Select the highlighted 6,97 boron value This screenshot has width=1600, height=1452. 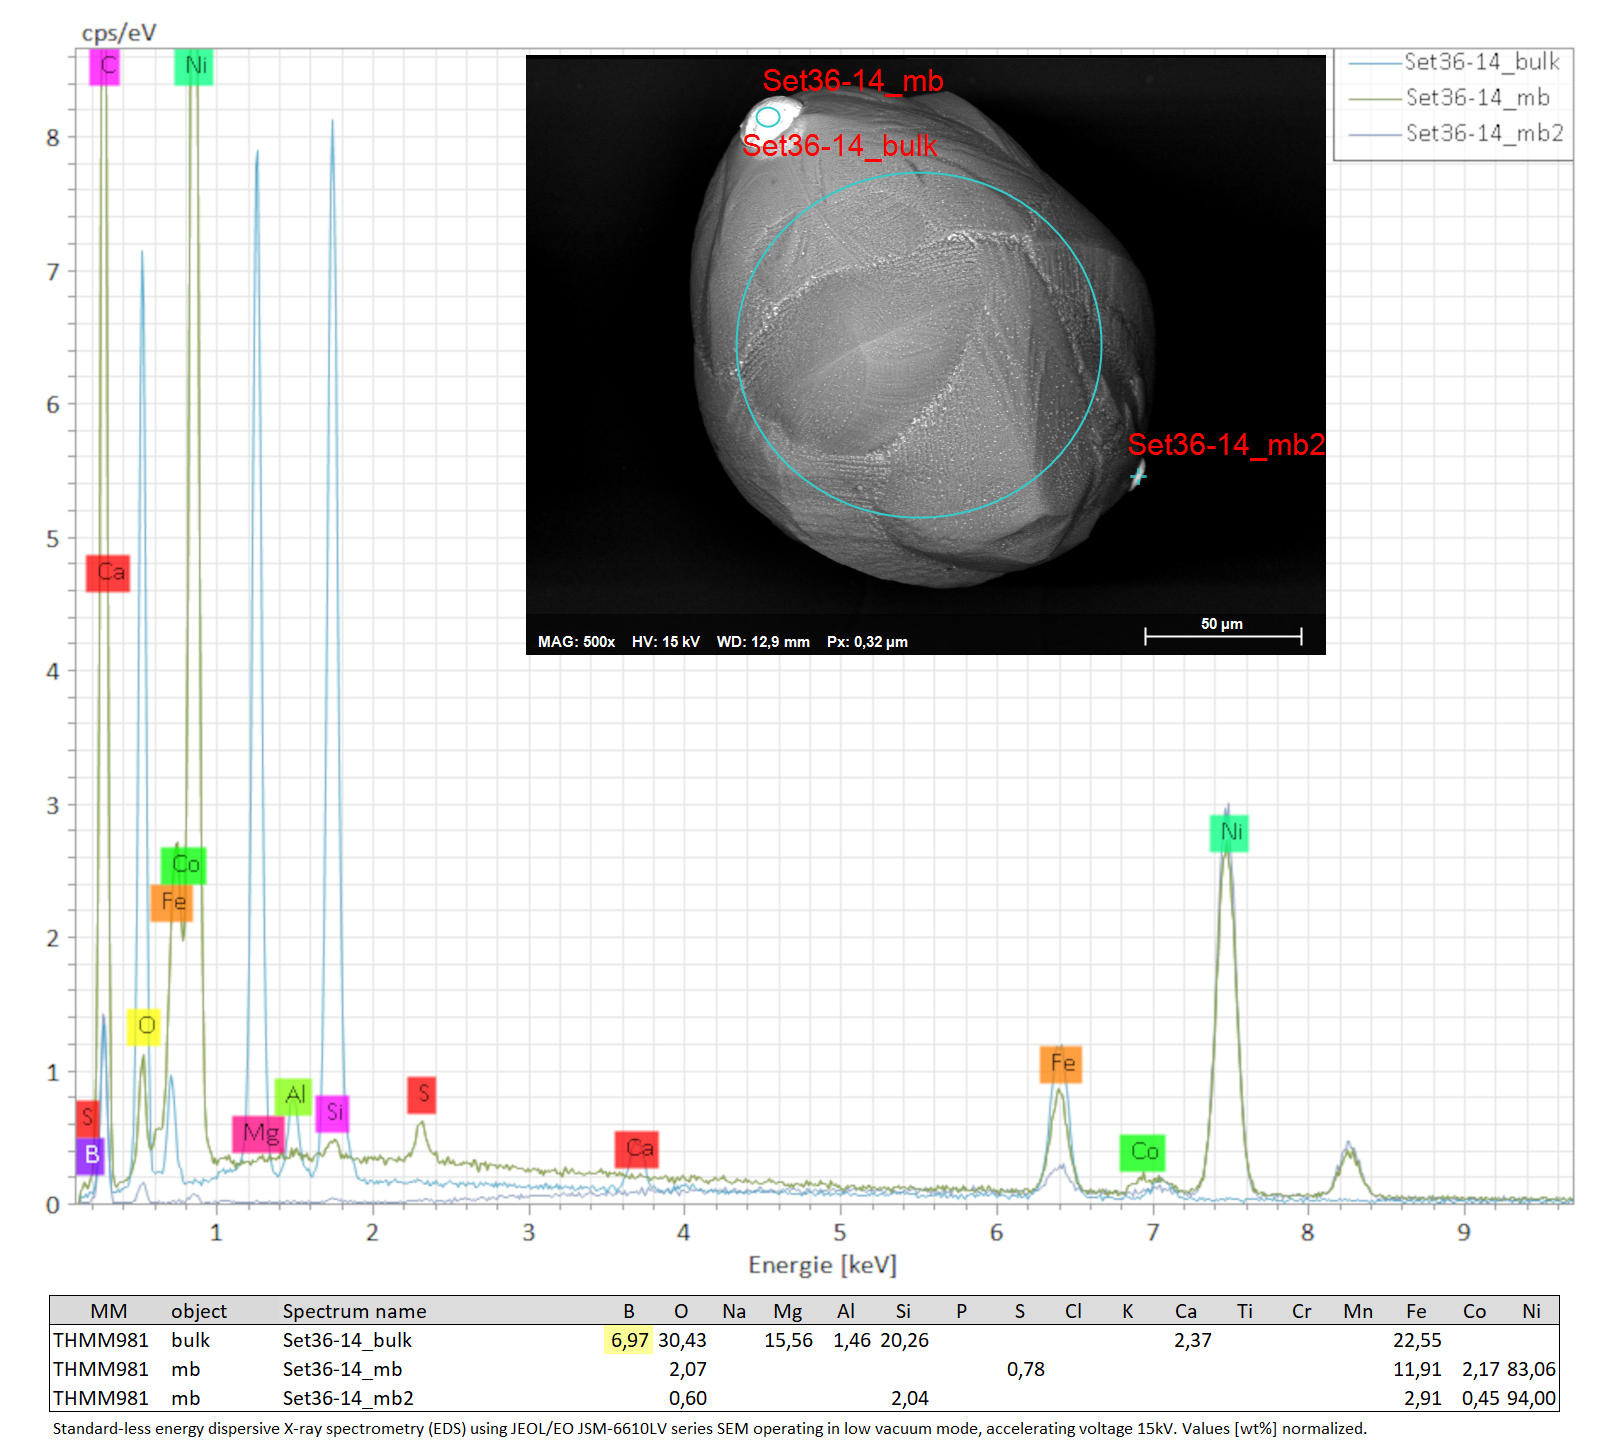pyautogui.click(x=630, y=1340)
